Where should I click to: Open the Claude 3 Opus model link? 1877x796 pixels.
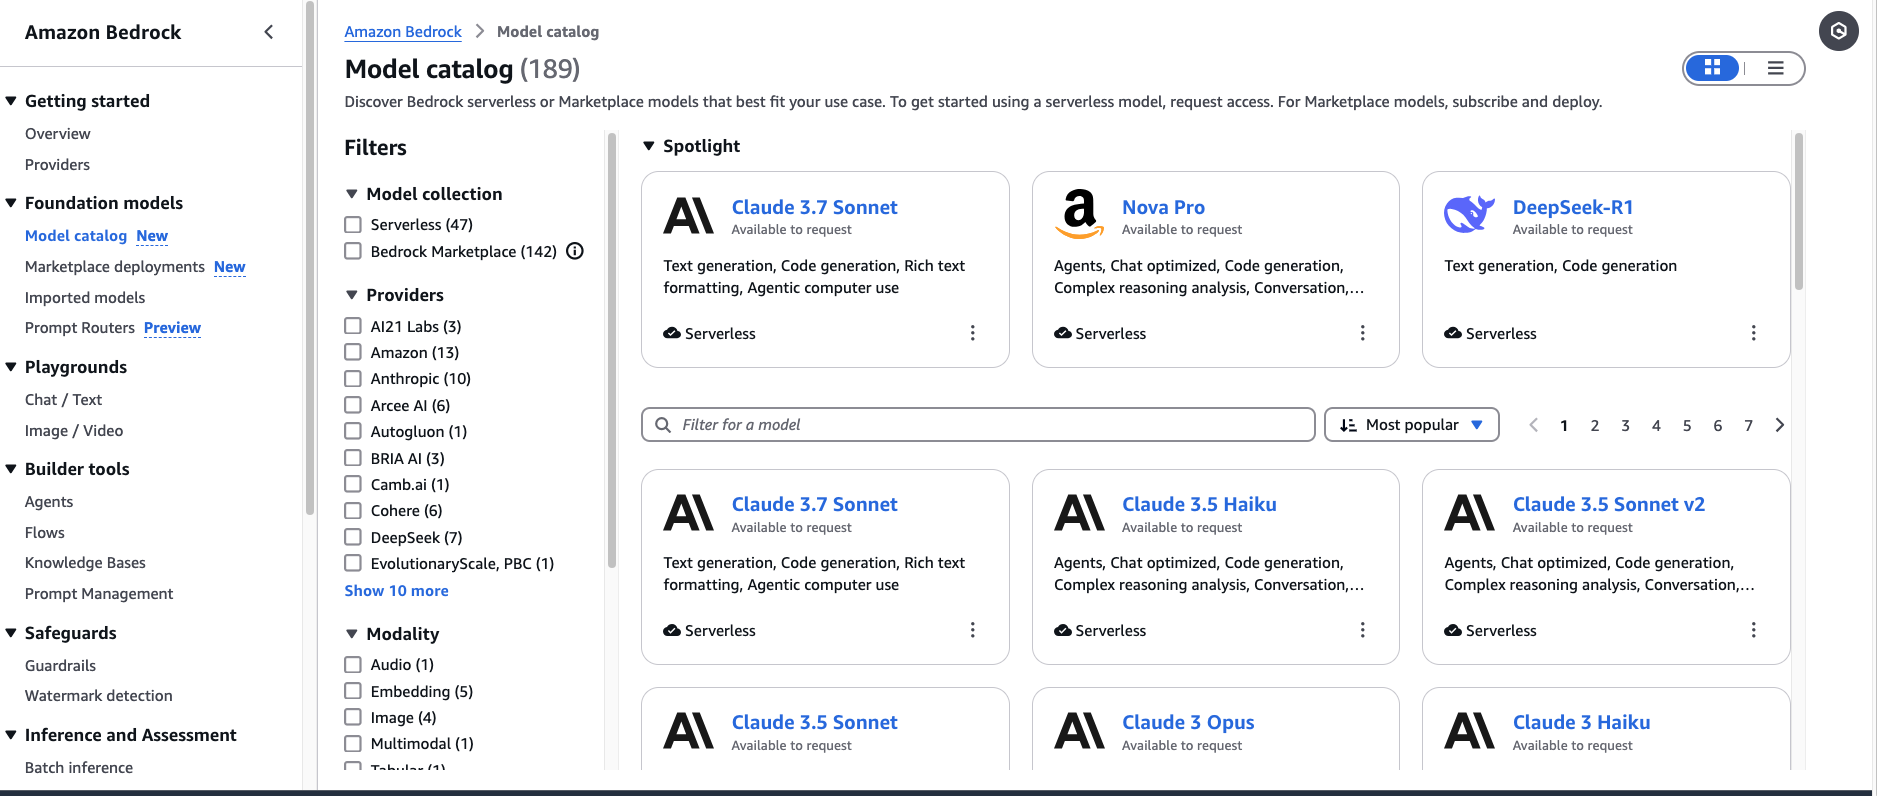point(1188,722)
